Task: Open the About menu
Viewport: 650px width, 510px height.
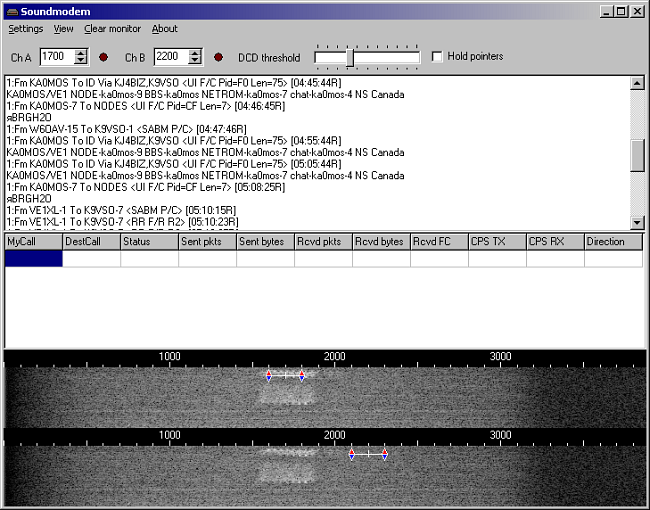Action: coord(165,29)
